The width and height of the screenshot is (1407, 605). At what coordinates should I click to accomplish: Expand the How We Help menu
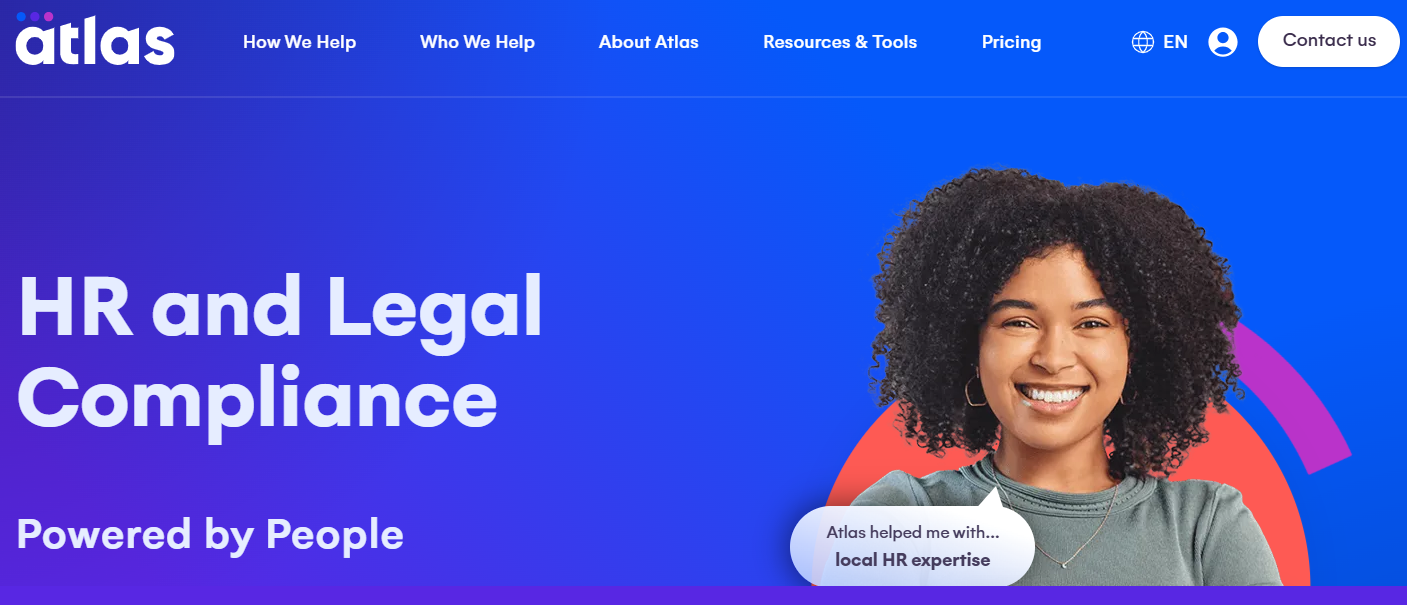click(299, 42)
